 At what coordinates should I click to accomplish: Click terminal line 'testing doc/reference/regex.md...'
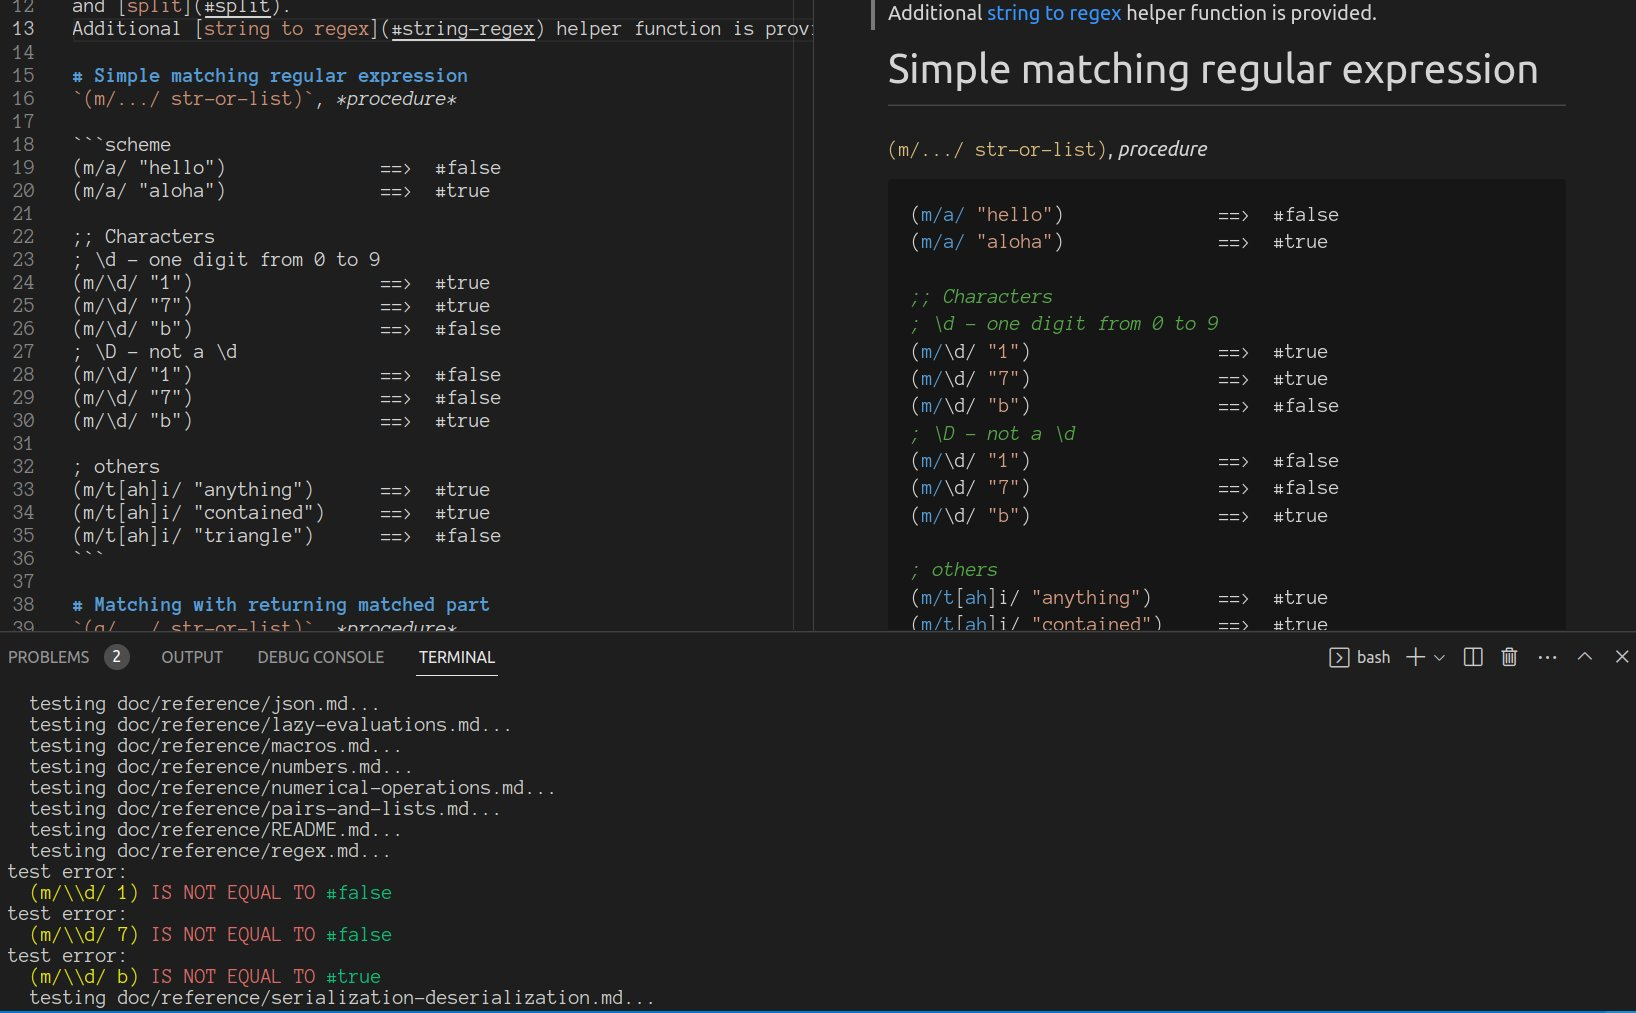(210, 851)
